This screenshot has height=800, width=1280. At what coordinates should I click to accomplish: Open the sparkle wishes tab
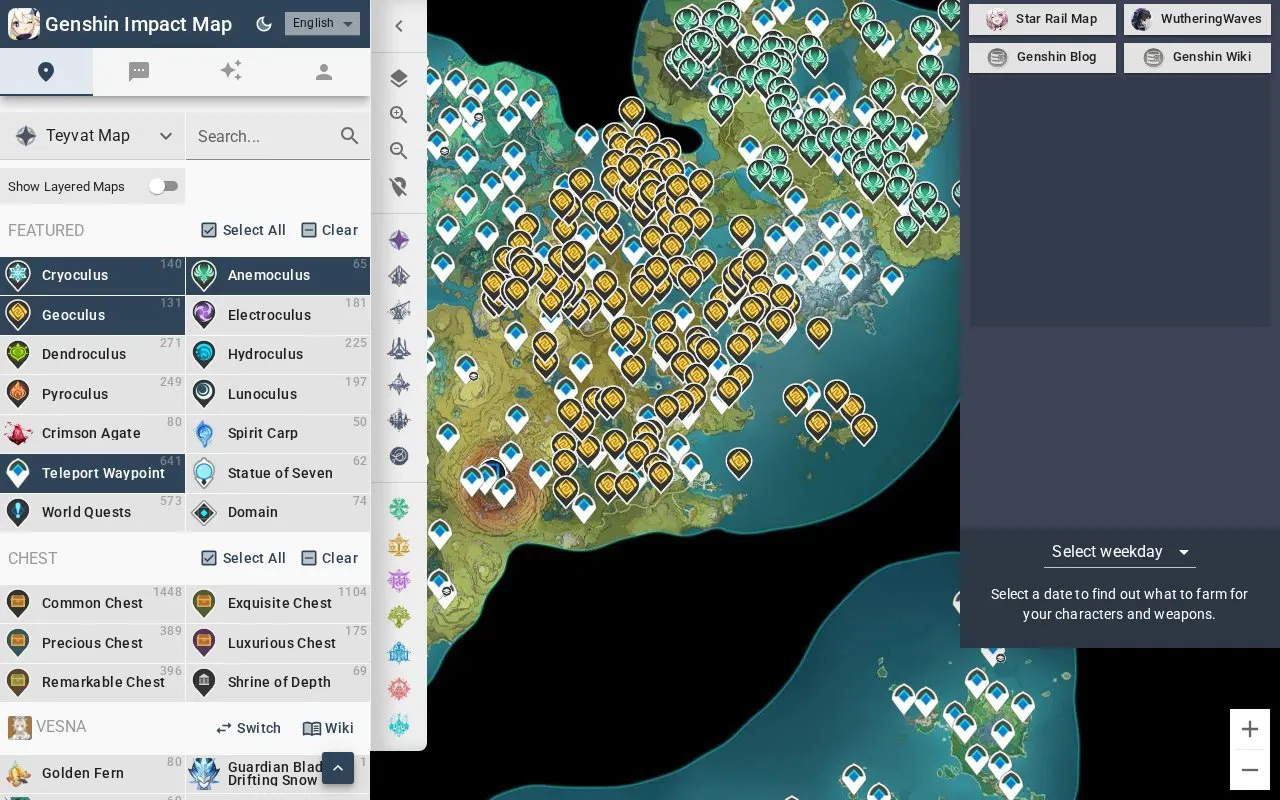pos(231,72)
